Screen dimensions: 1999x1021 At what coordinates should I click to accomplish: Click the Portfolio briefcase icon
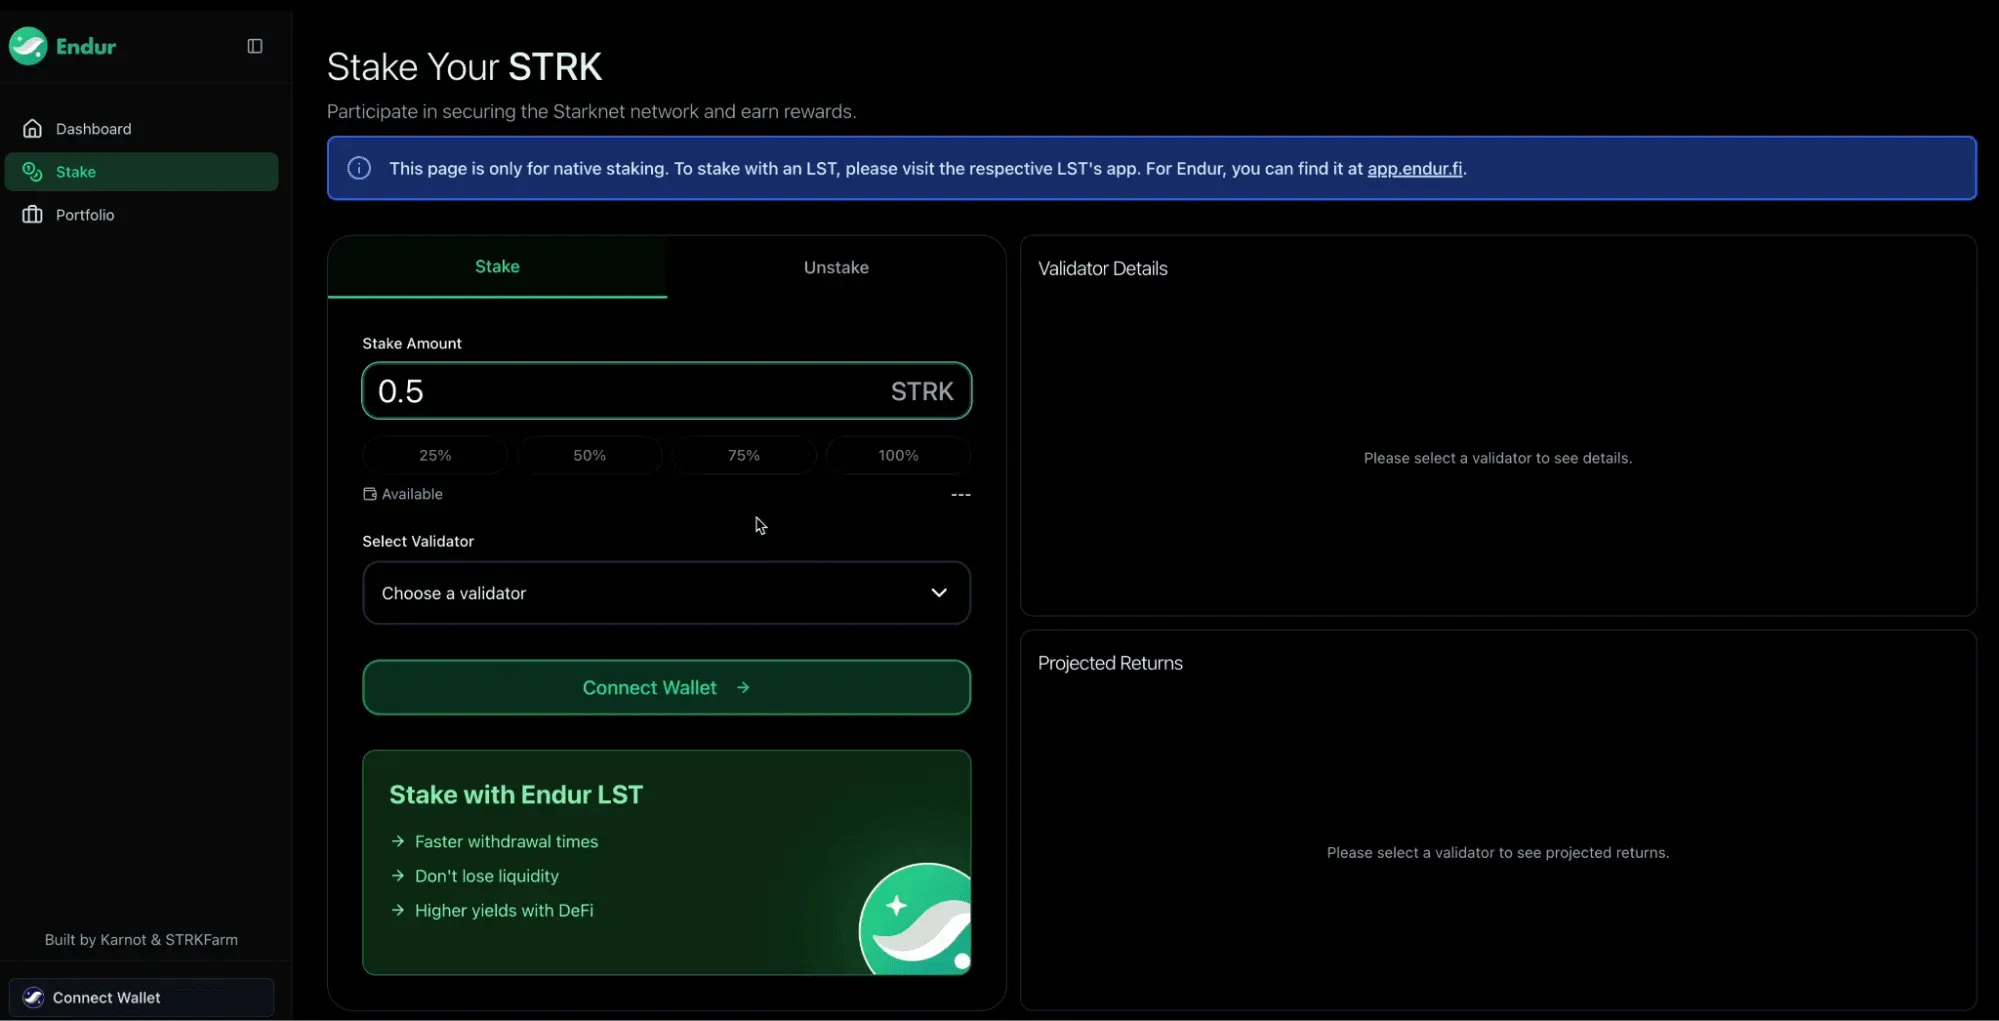[32, 215]
